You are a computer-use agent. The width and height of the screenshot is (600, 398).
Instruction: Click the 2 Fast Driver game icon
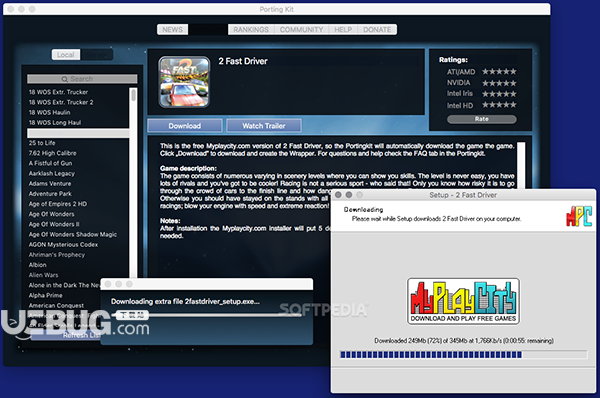(184, 82)
